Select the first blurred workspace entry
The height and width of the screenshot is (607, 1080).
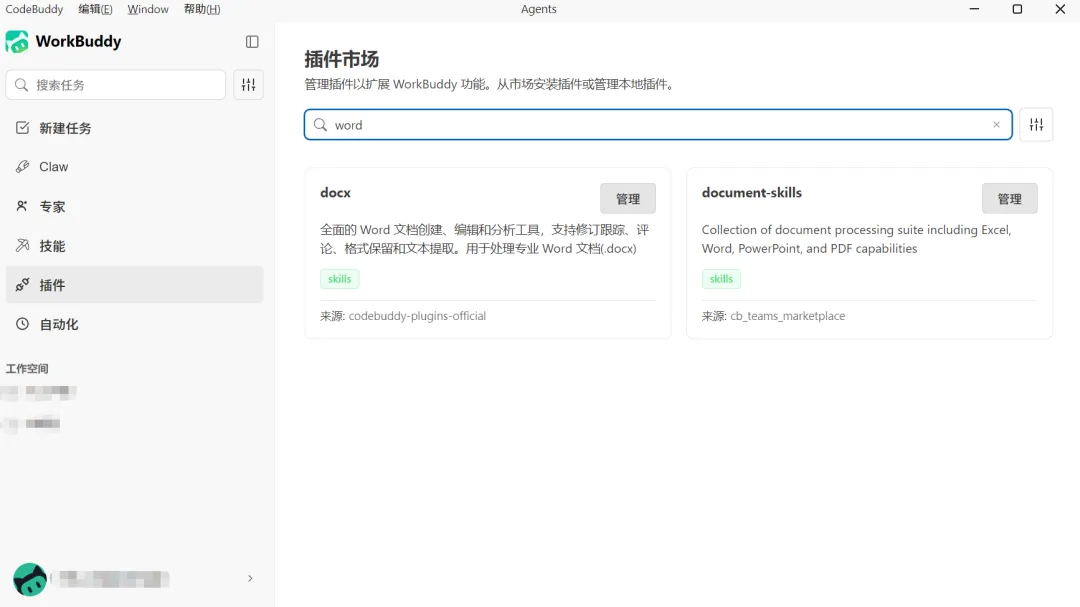pos(41,392)
